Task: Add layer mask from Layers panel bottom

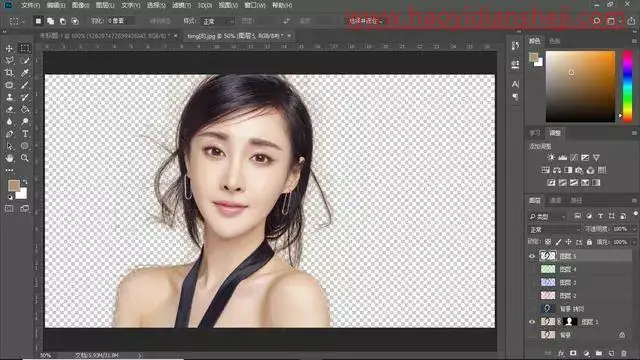Action: [573, 353]
